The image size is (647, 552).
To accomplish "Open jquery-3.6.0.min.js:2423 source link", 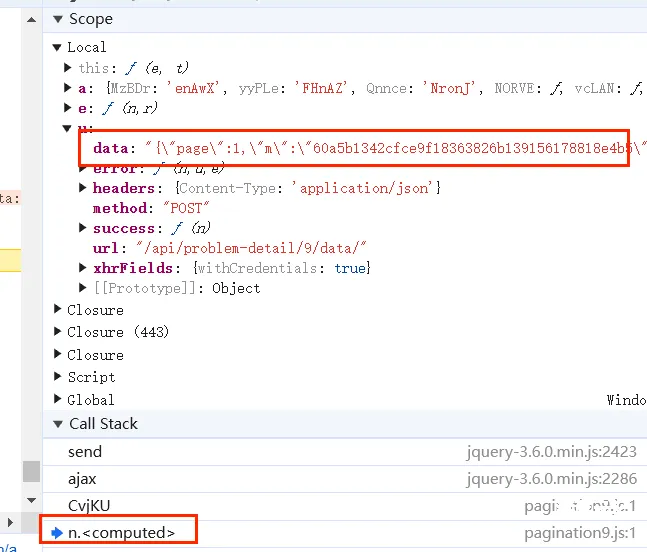I will 551,452.
